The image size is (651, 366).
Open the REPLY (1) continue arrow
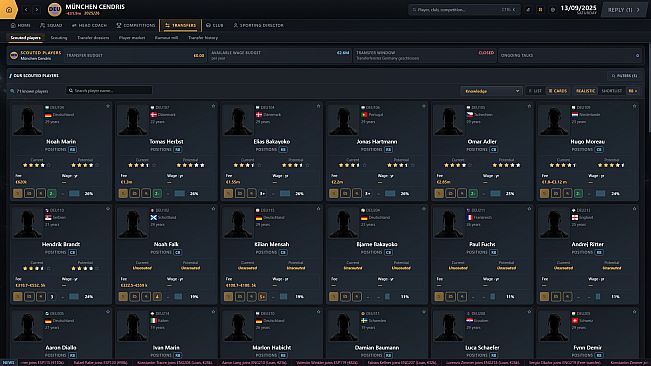pos(638,10)
